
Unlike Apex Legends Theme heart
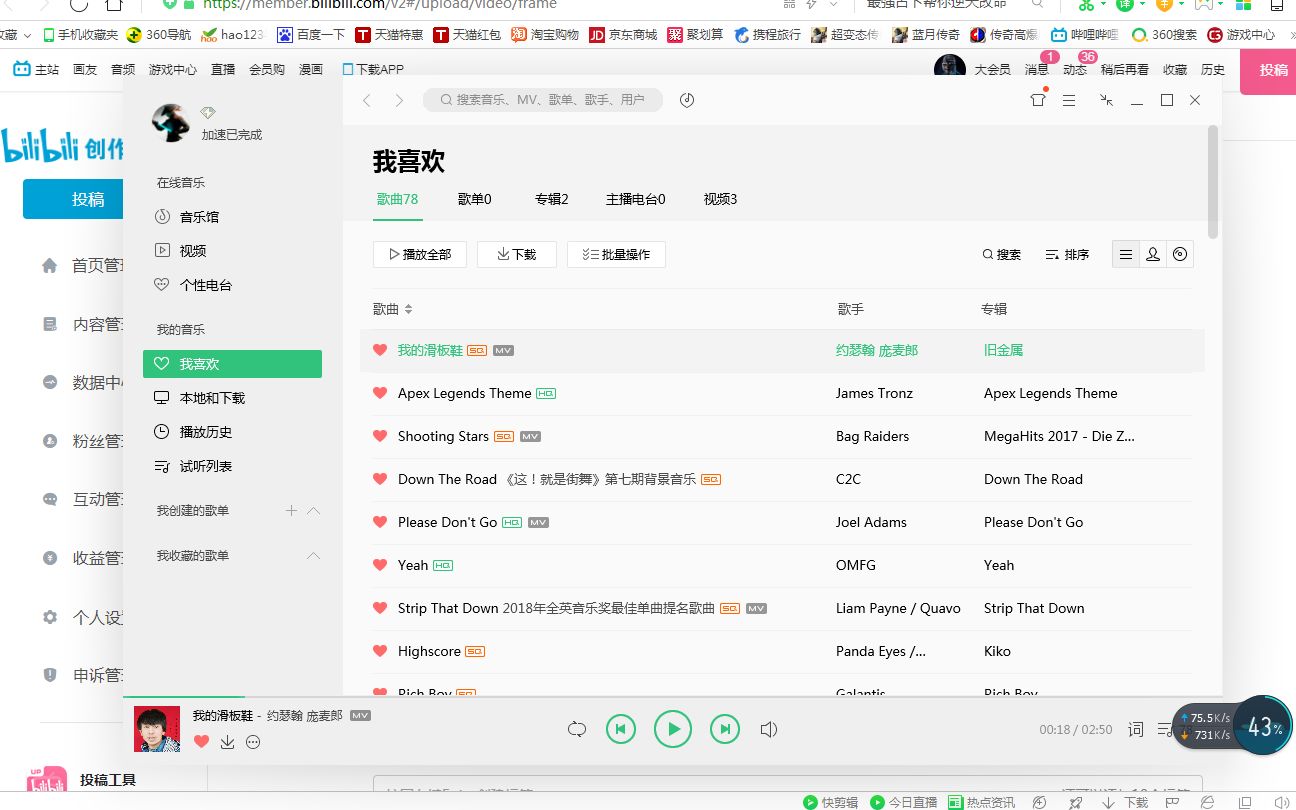point(380,393)
